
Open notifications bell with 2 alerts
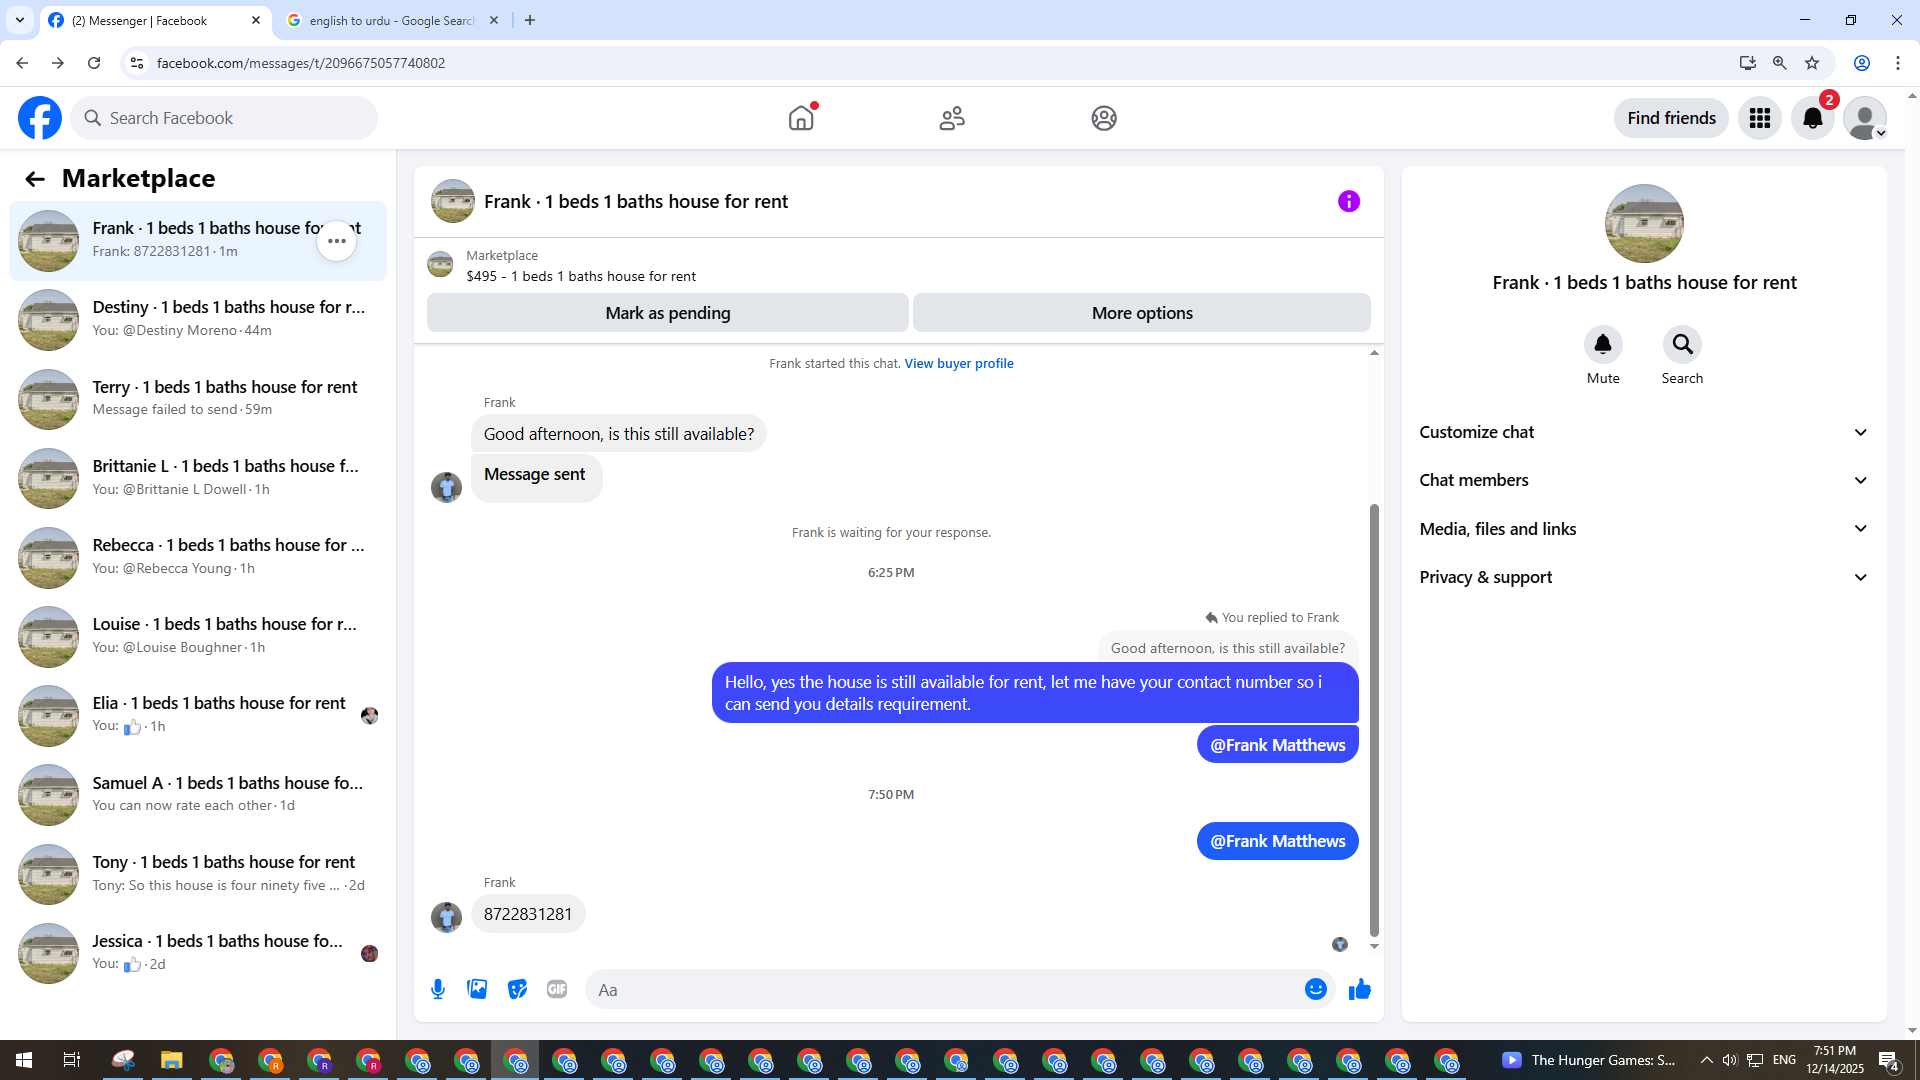click(x=1812, y=118)
